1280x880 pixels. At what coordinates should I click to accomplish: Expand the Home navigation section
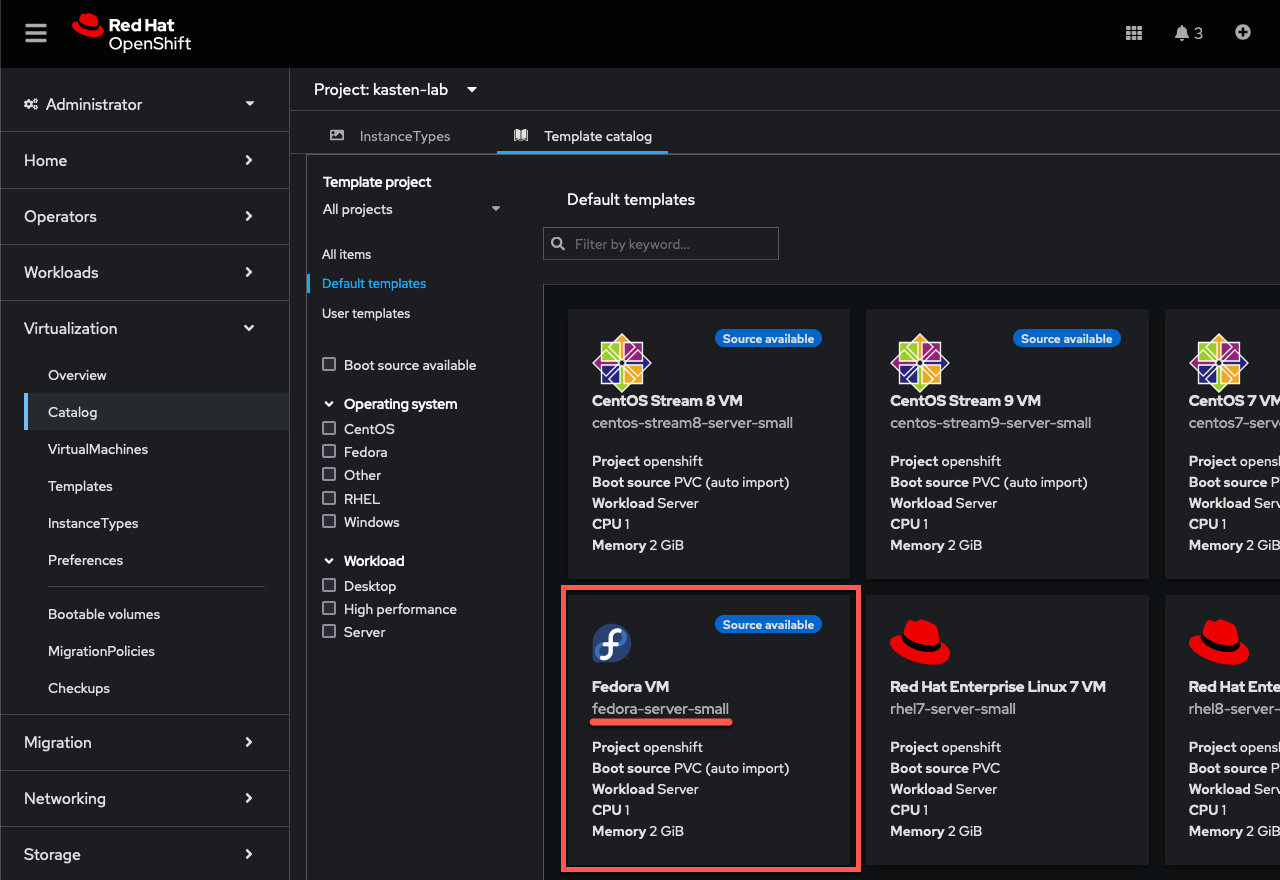coord(145,160)
